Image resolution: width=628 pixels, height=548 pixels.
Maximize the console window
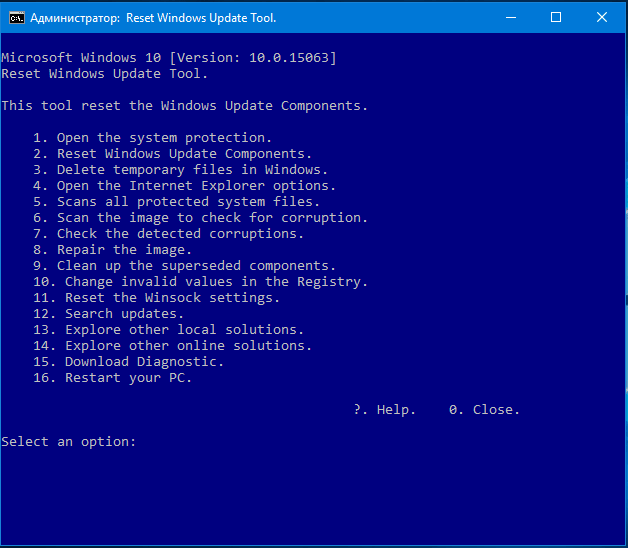pyautogui.click(x=556, y=18)
